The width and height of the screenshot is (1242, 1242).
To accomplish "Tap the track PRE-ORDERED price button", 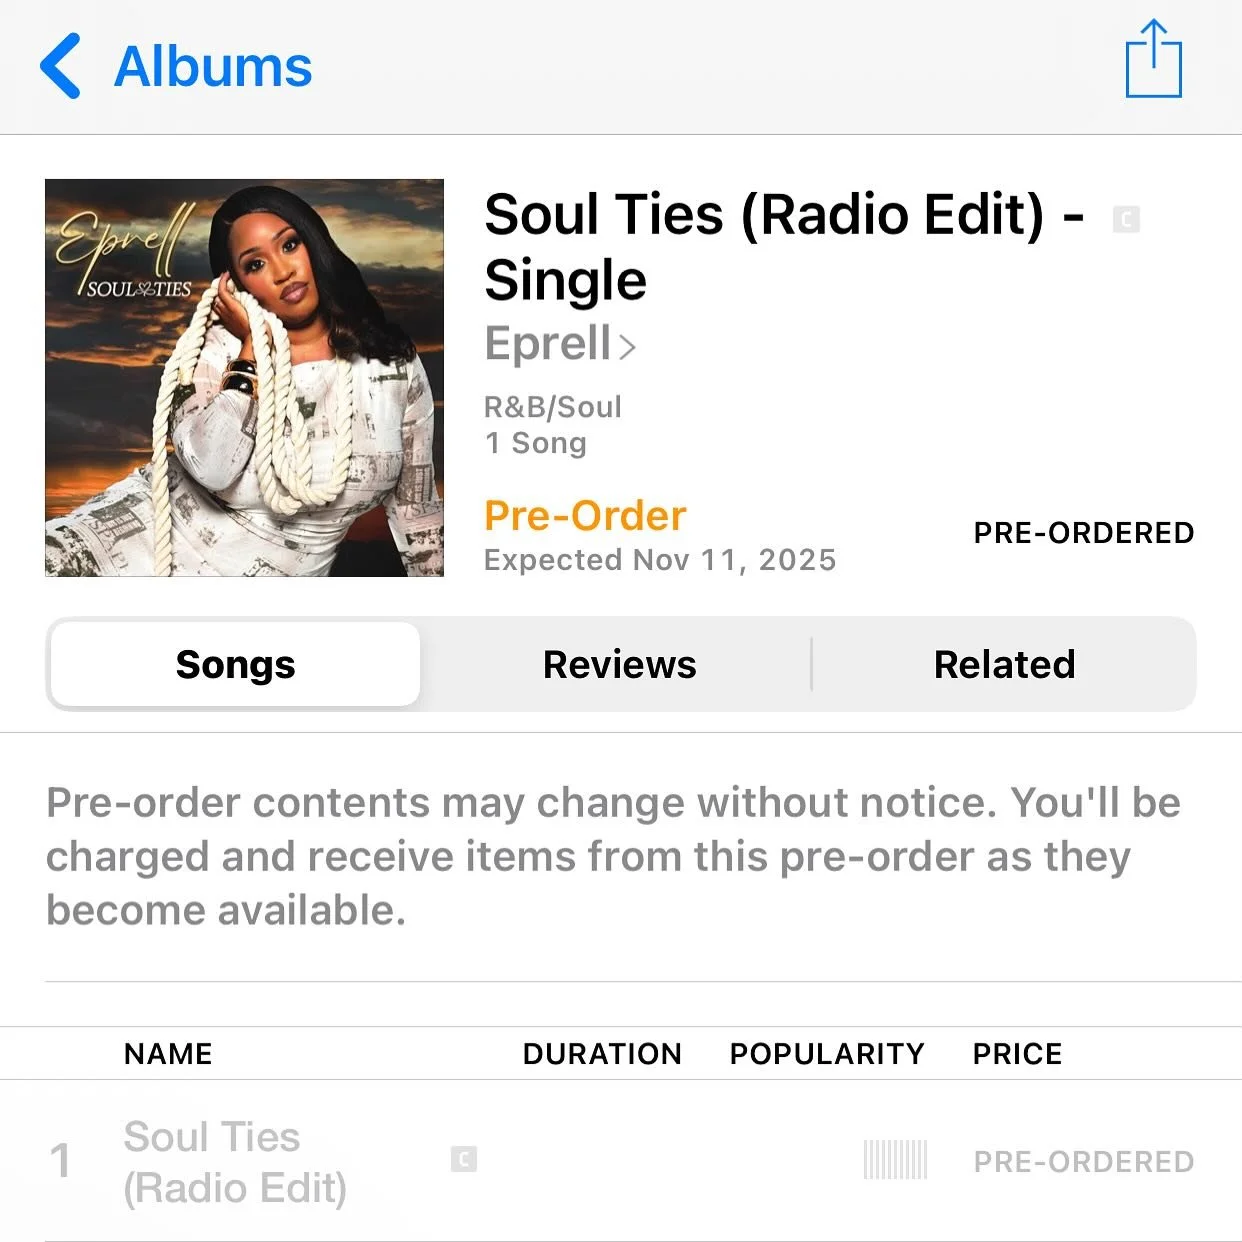I will (1084, 1162).
